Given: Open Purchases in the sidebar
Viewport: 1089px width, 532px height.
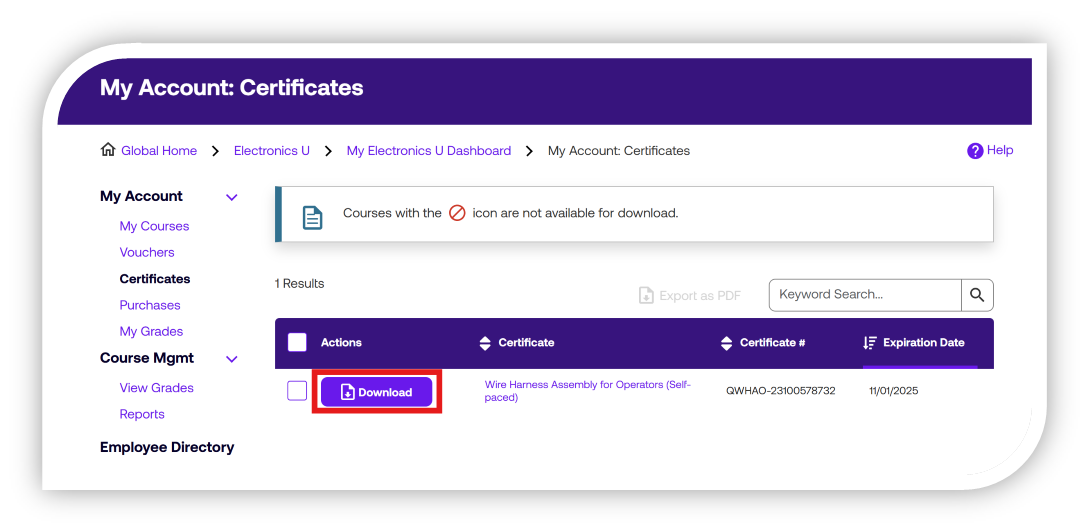Looking at the screenshot, I should tap(150, 306).
